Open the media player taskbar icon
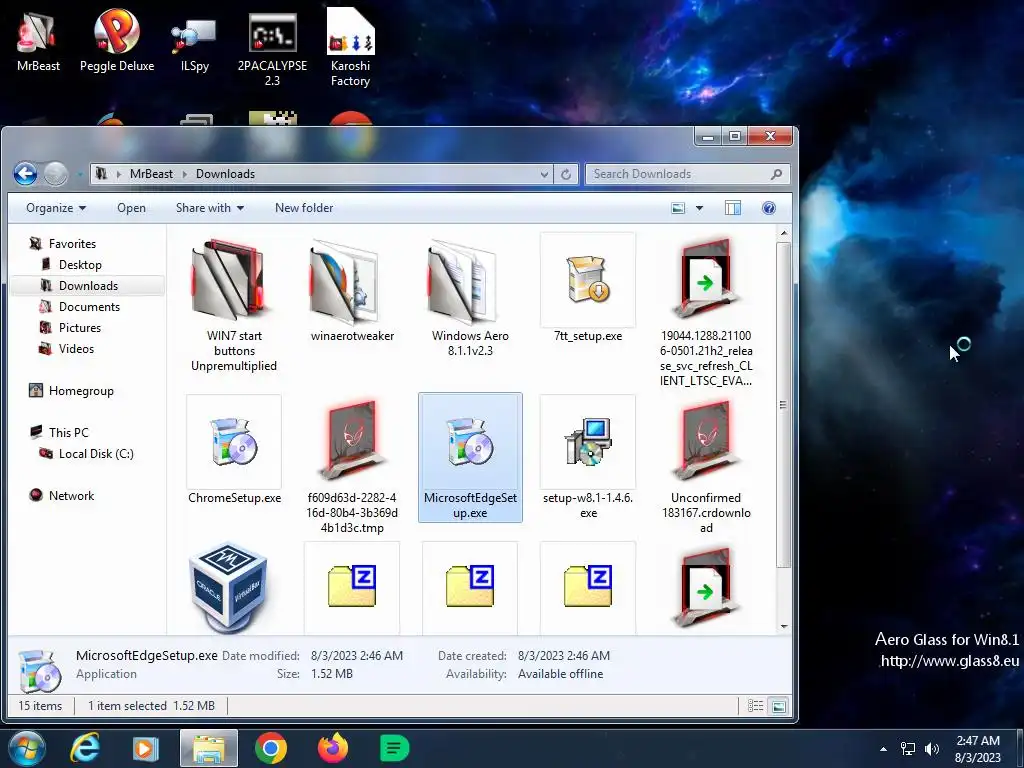This screenshot has height=768, width=1024. [146, 748]
